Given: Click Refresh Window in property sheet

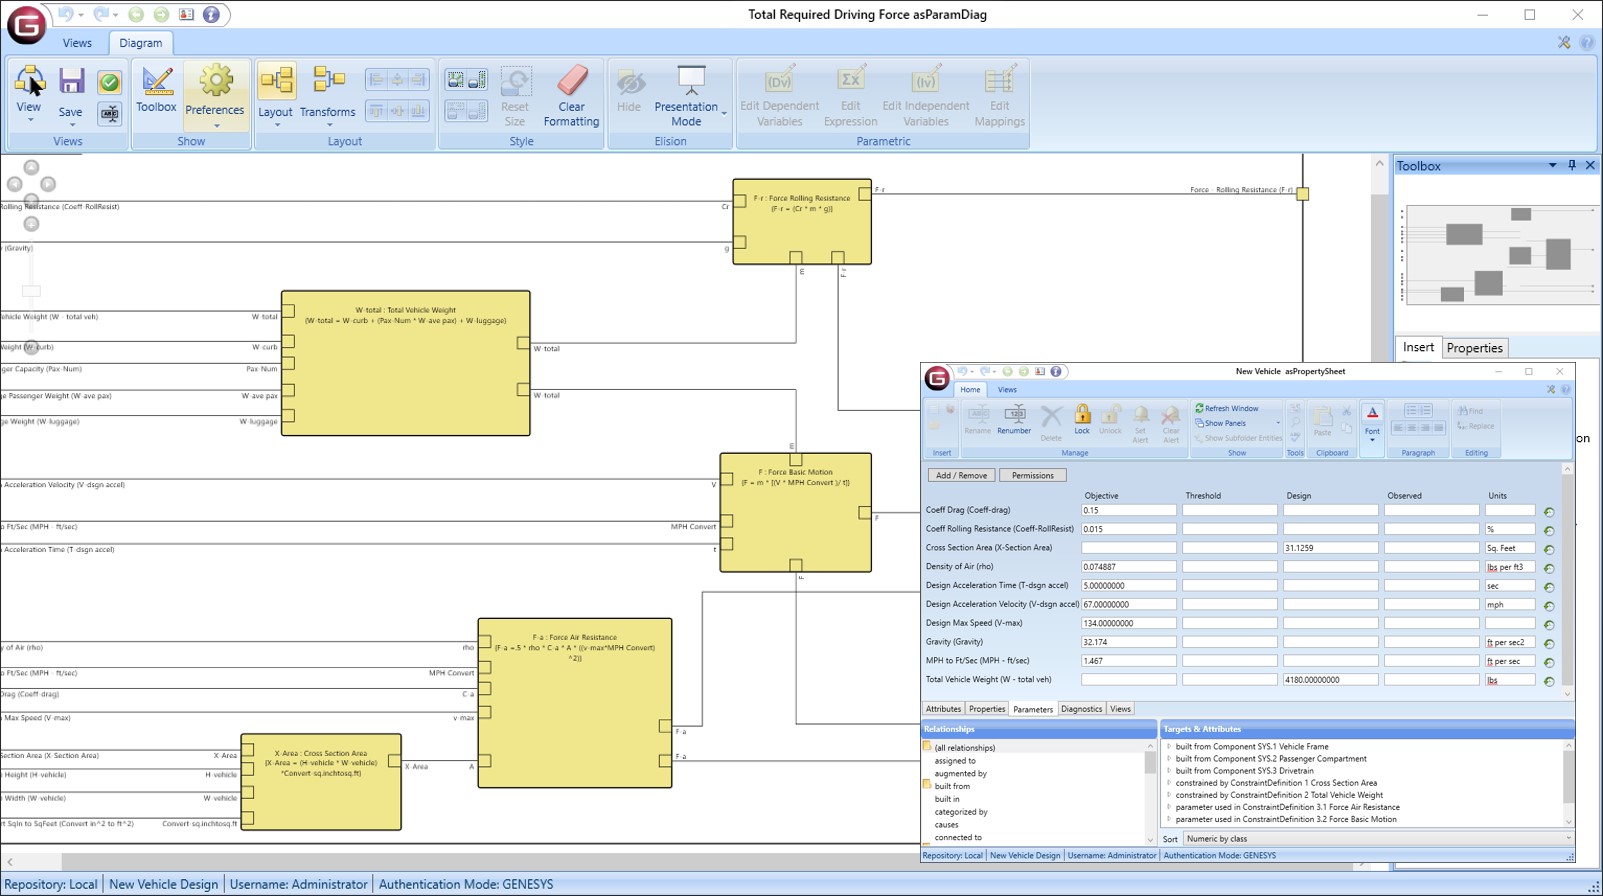Looking at the screenshot, I should (x=1227, y=408).
